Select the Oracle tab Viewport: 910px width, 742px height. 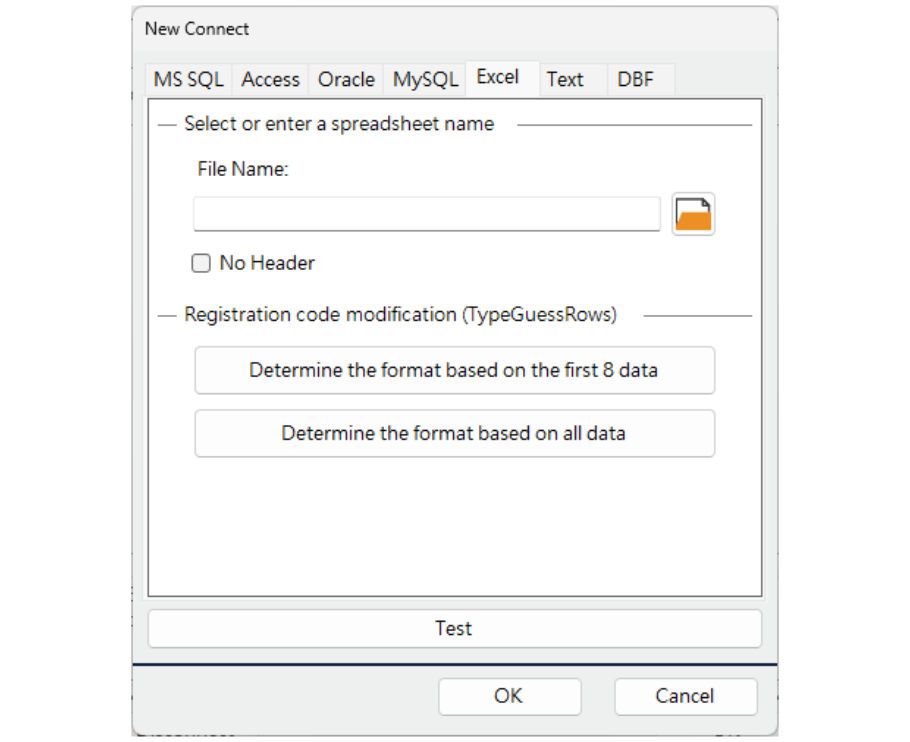point(347,79)
